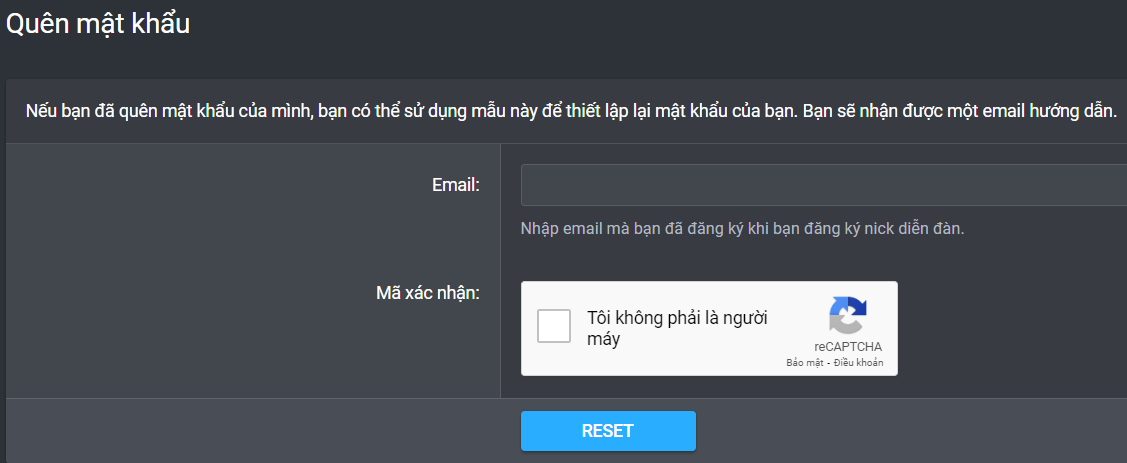
Task: Focus the Email input field
Action: click(824, 185)
